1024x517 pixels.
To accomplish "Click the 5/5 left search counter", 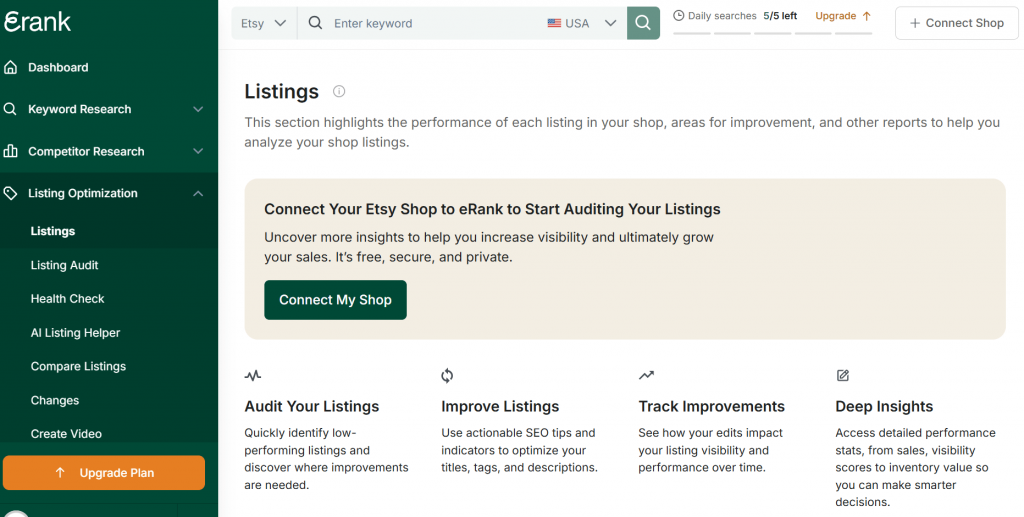I will point(780,16).
